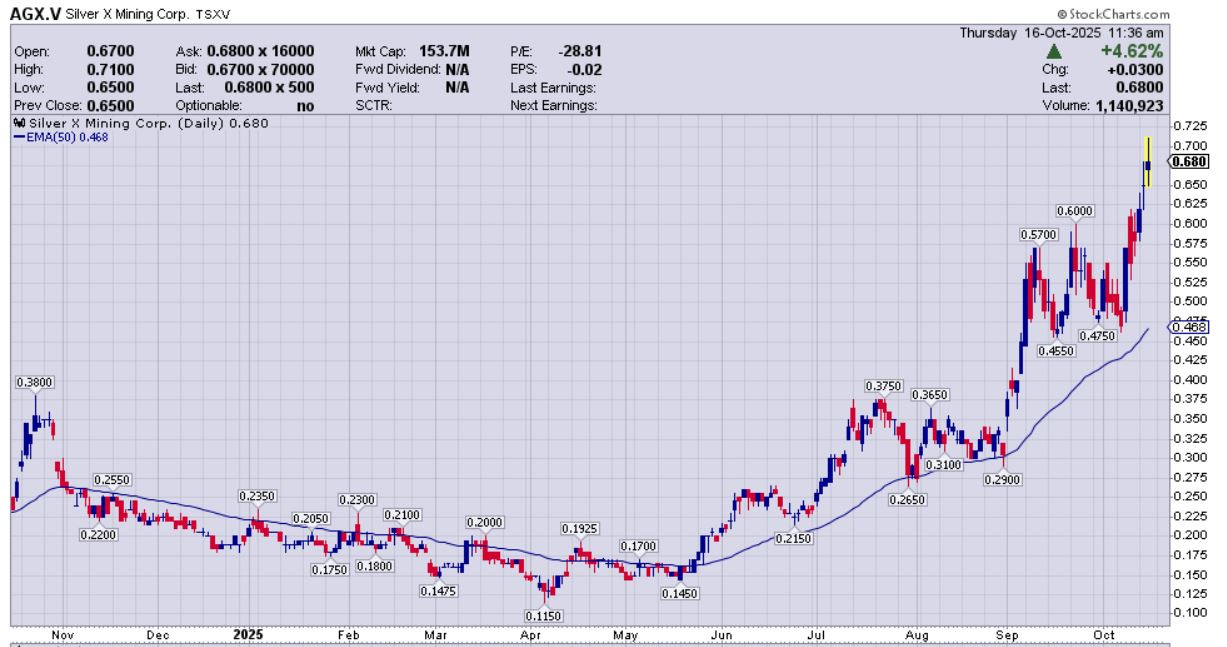1227x647 pixels.
Task: Click the yellow-highlighted latest candlestick
Action: tap(1148, 161)
